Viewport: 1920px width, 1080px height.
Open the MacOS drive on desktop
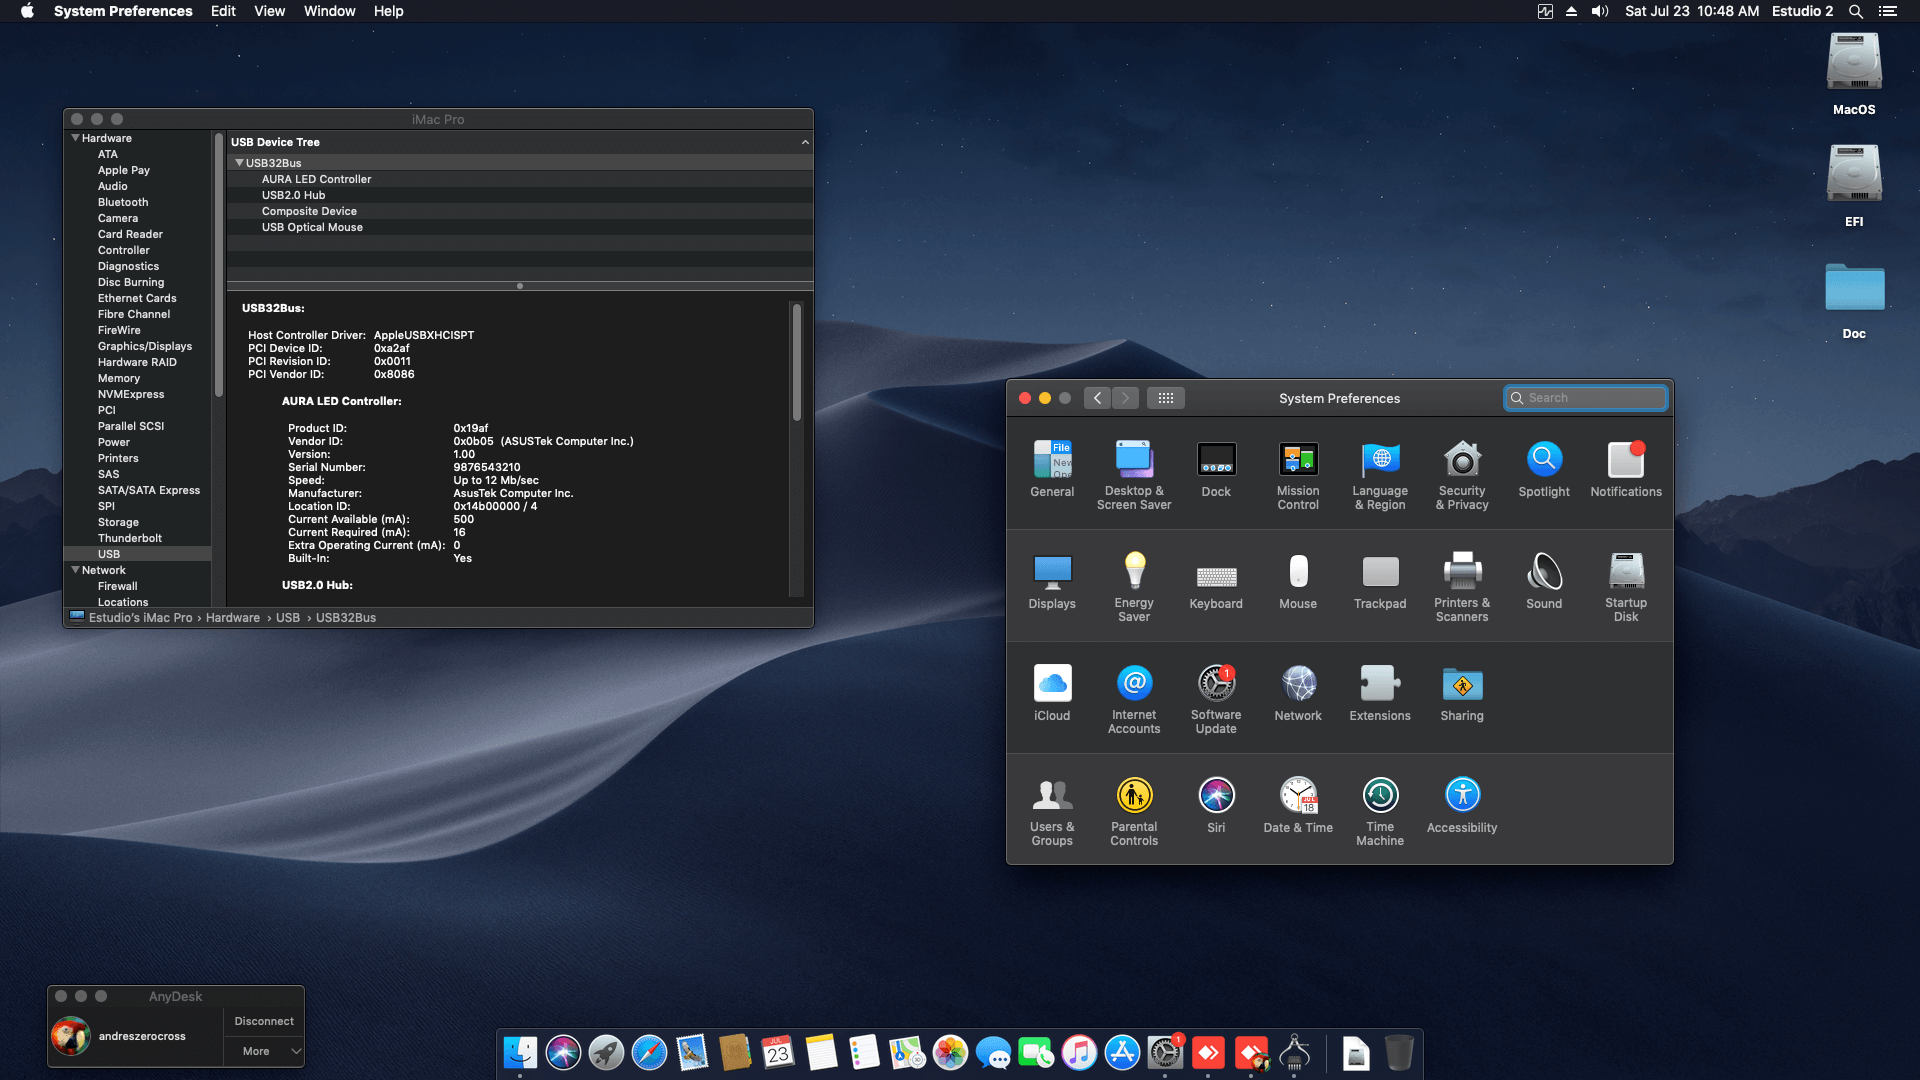[1853, 62]
